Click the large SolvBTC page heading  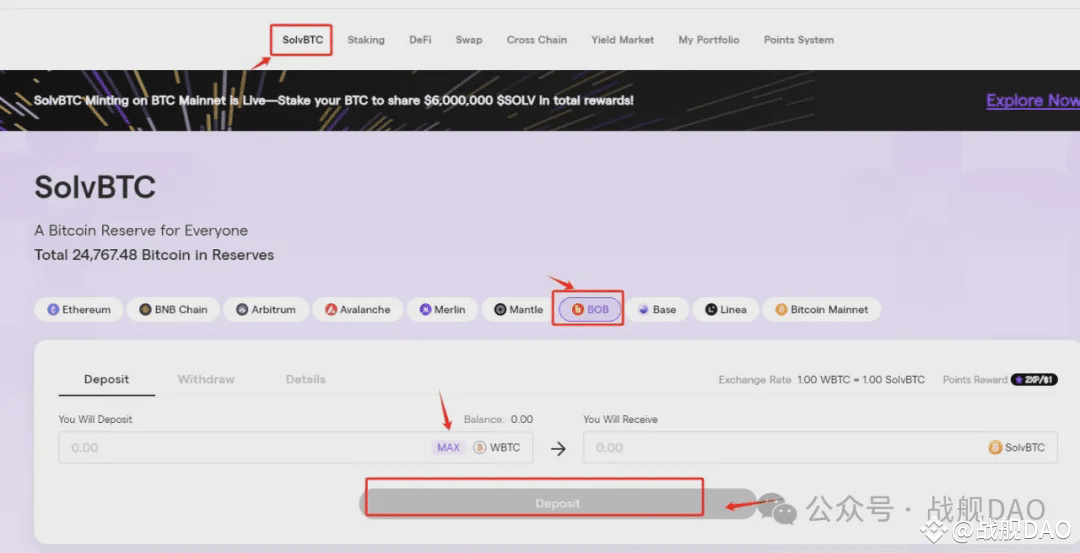click(95, 187)
